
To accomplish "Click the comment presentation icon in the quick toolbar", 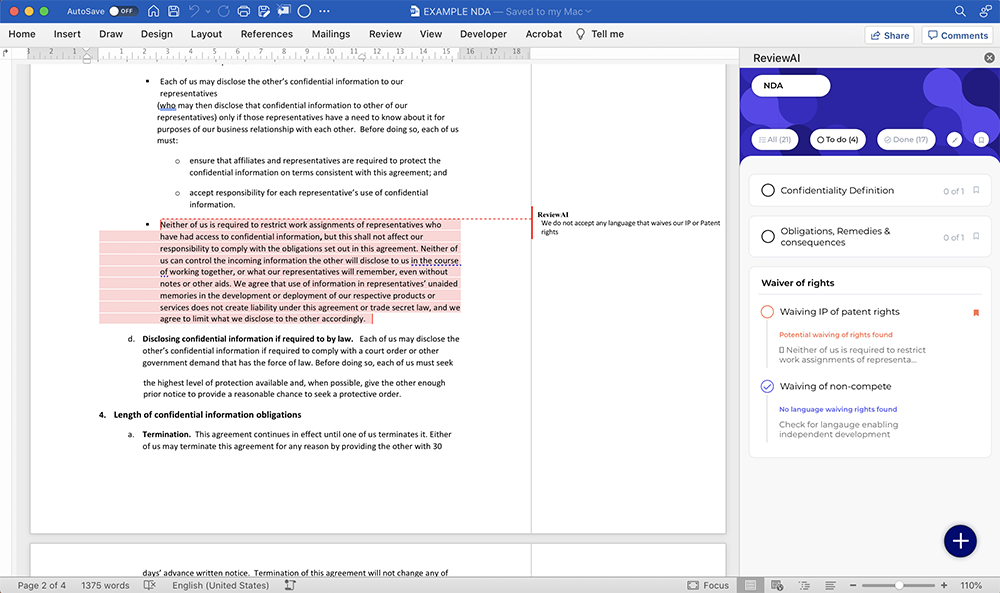I will pos(284,11).
